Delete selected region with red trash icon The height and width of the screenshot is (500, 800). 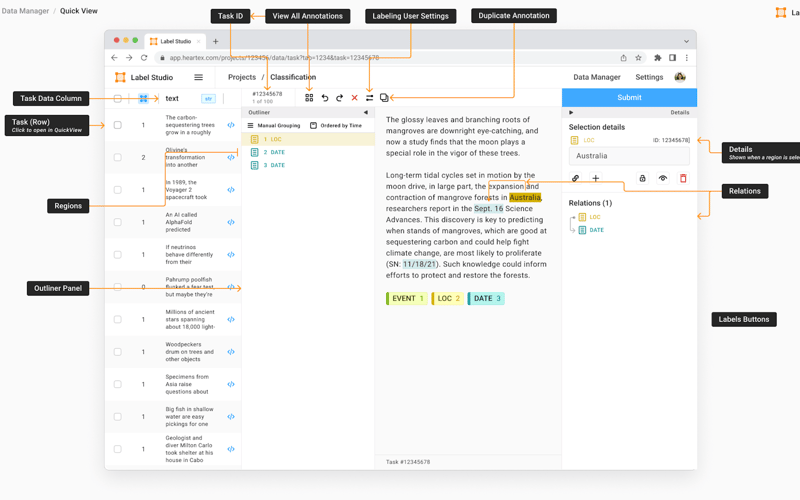tap(683, 178)
